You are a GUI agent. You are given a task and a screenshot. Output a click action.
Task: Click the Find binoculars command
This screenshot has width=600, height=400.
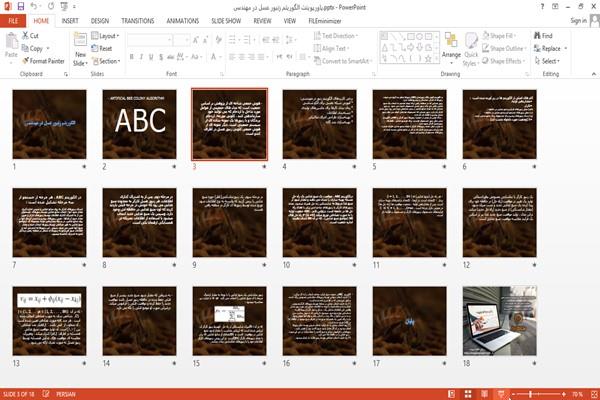tap(543, 36)
